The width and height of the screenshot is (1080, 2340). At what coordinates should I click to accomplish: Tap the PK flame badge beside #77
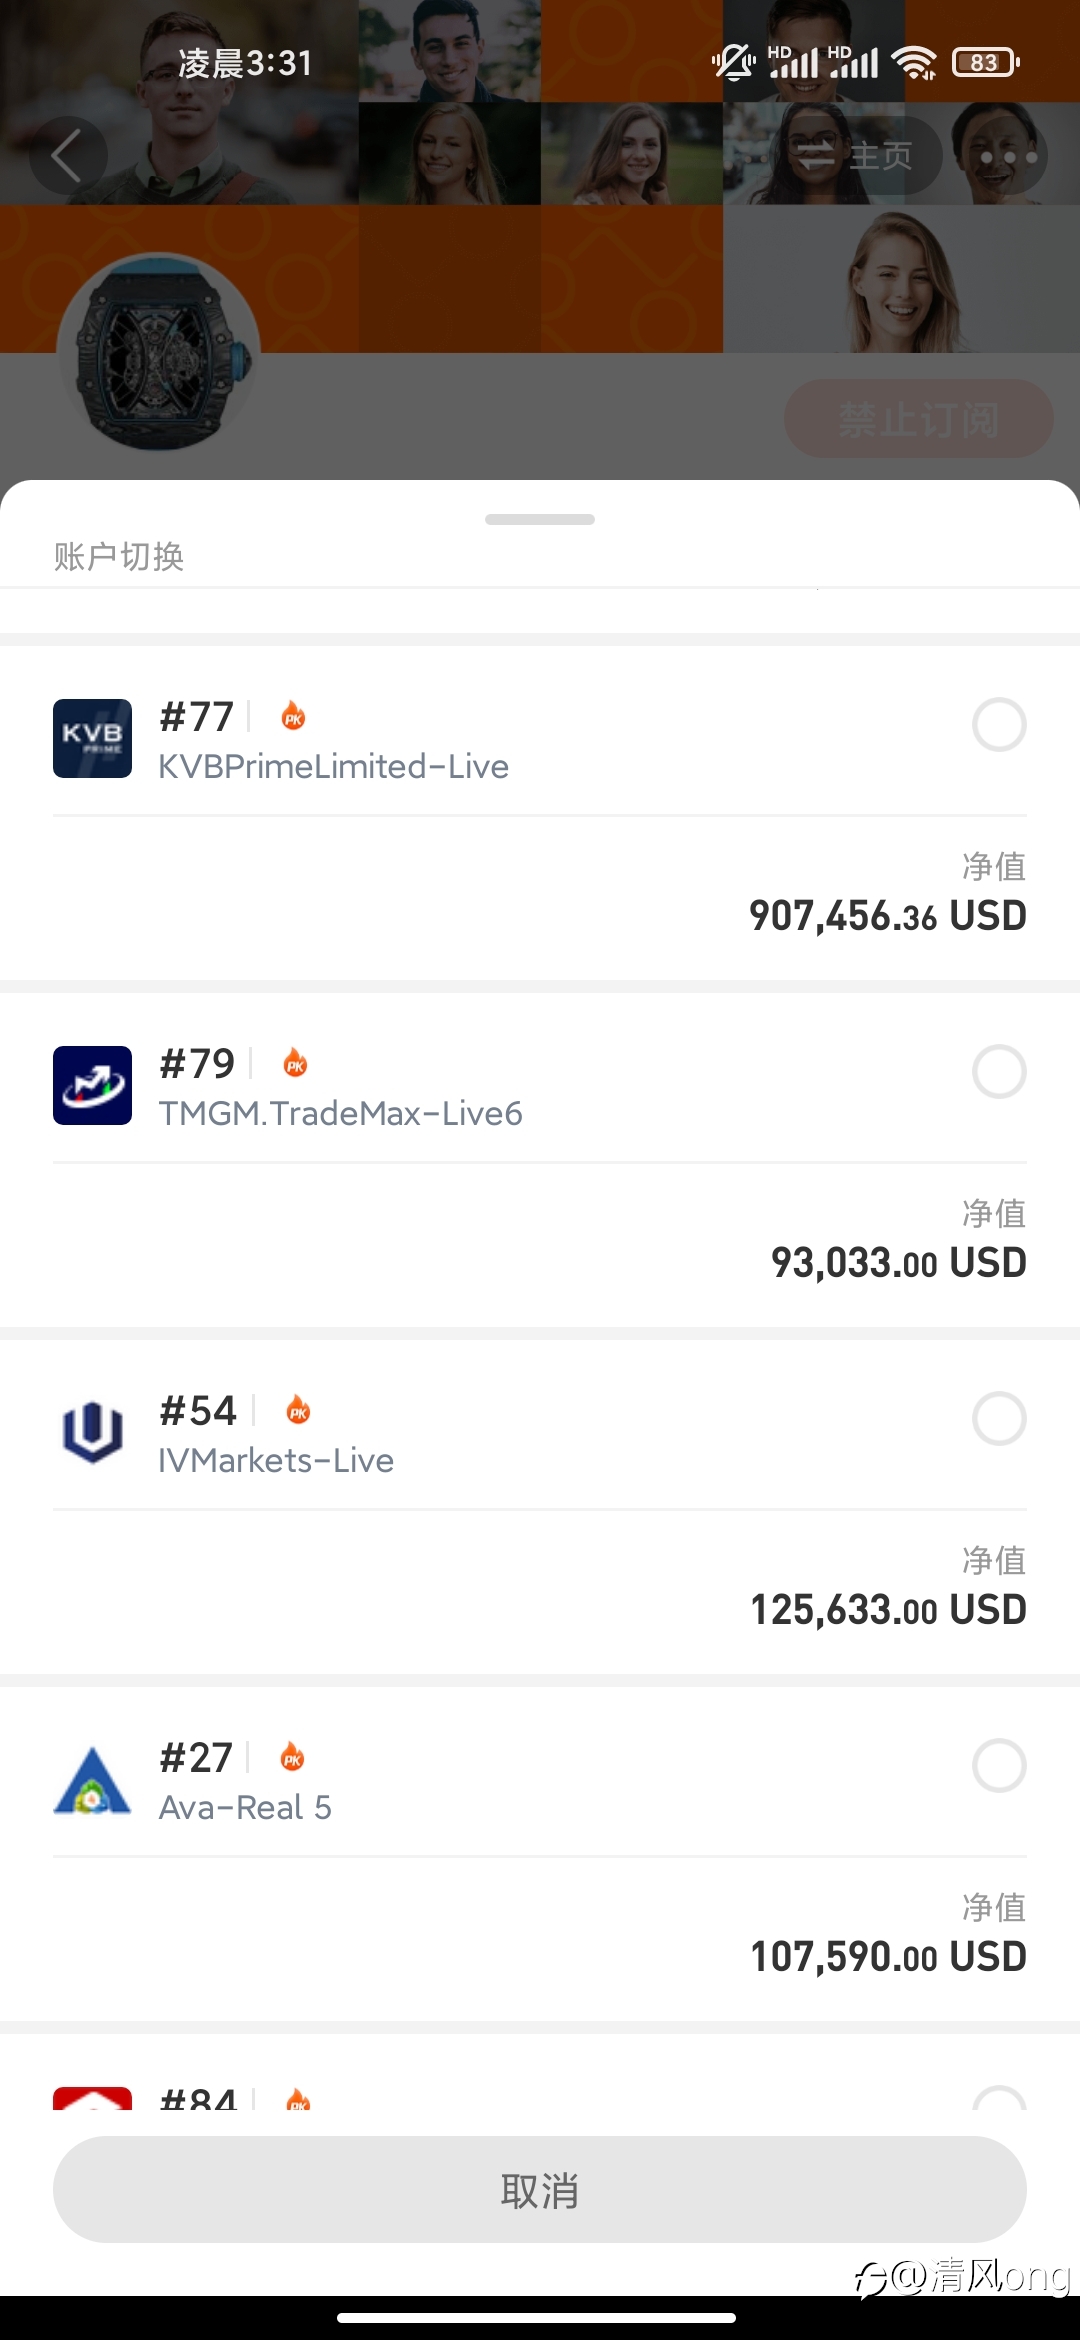[x=293, y=716]
